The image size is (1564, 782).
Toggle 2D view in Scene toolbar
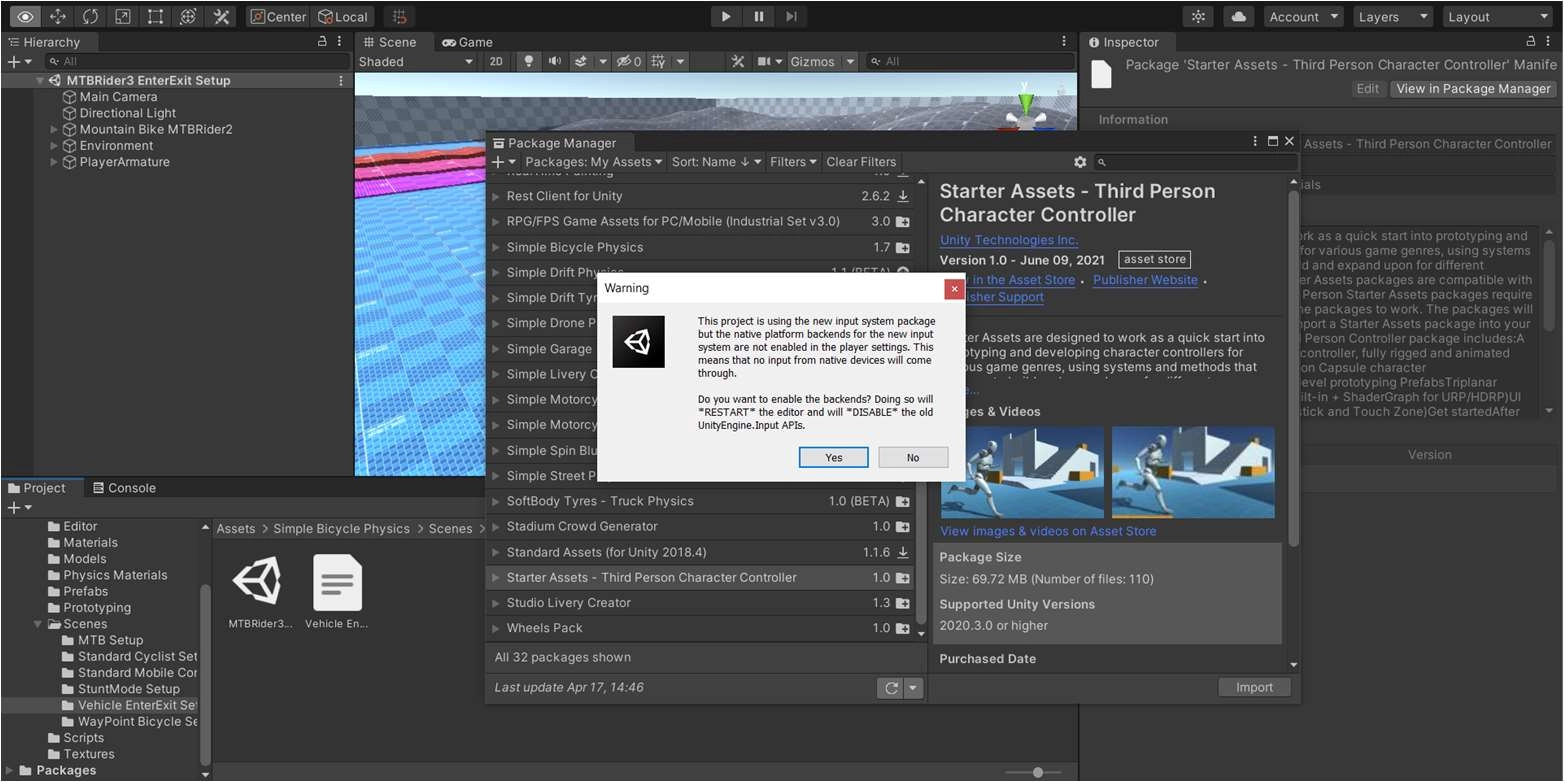click(x=496, y=61)
